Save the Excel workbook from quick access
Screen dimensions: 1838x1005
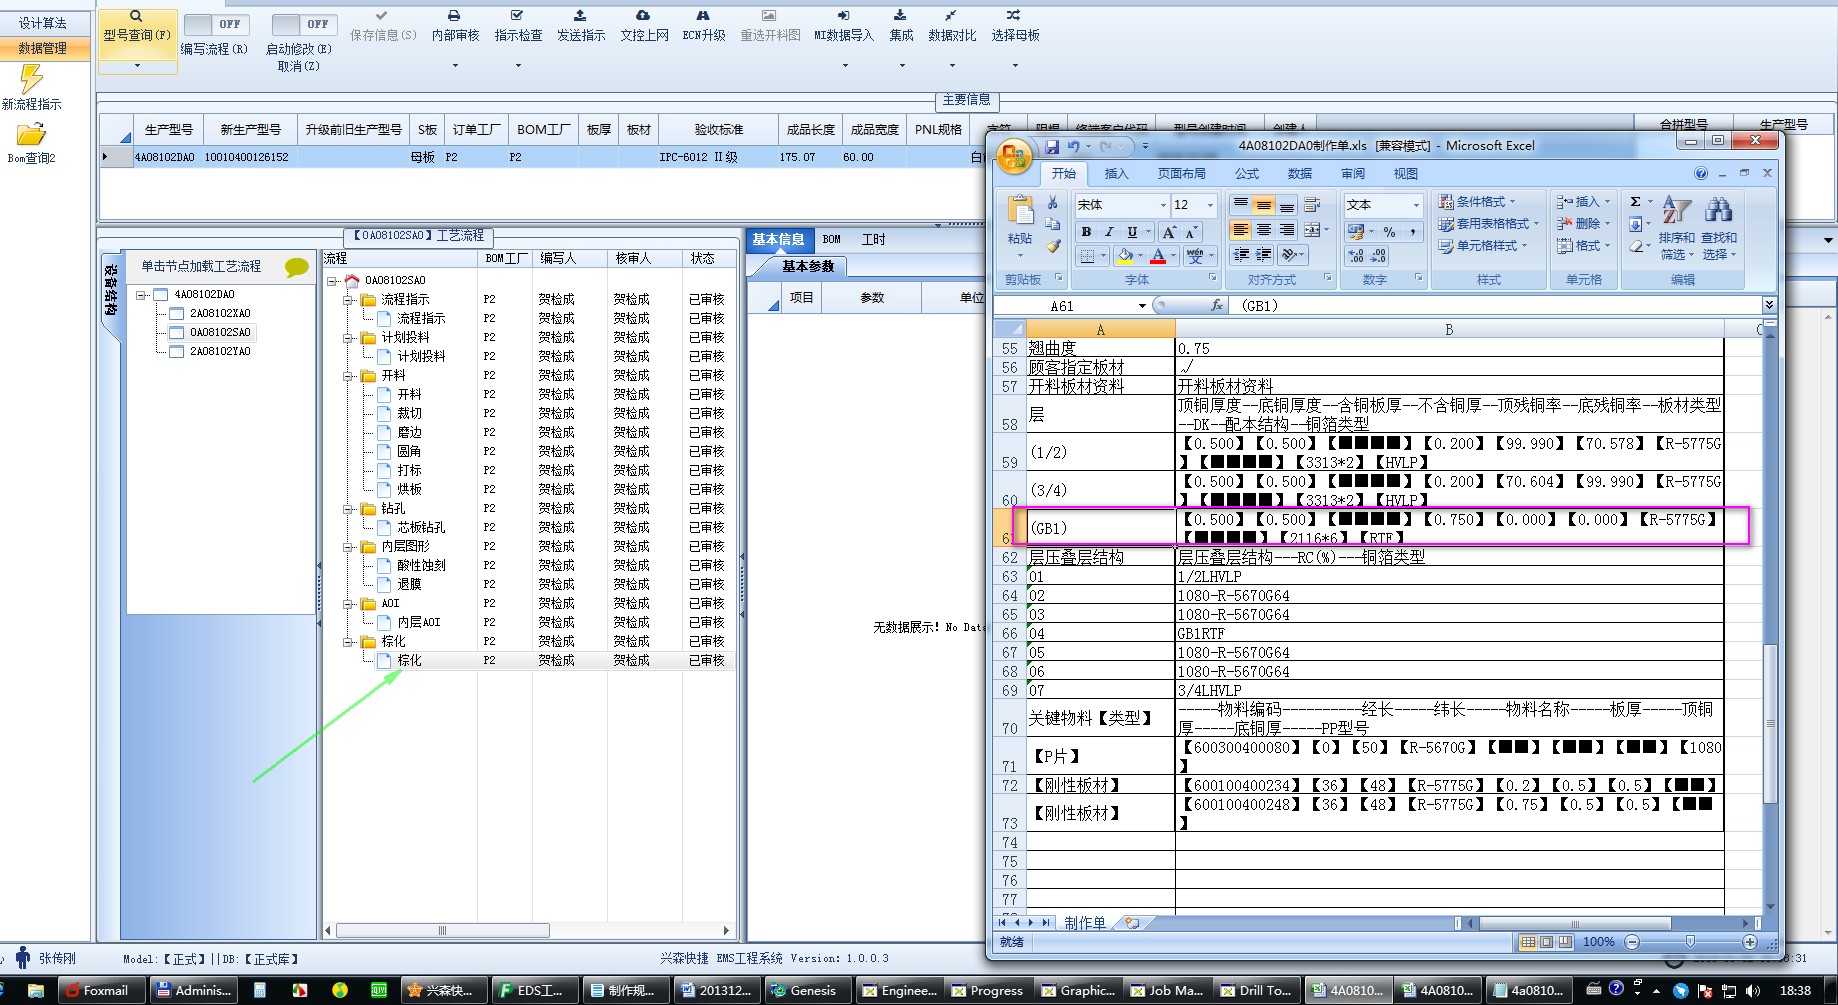(1052, 147)
